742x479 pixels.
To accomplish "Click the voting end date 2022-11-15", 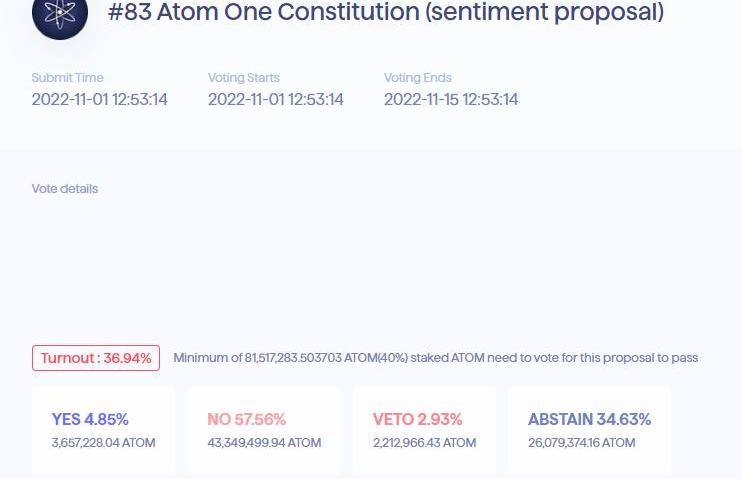I will coord(451,99).
